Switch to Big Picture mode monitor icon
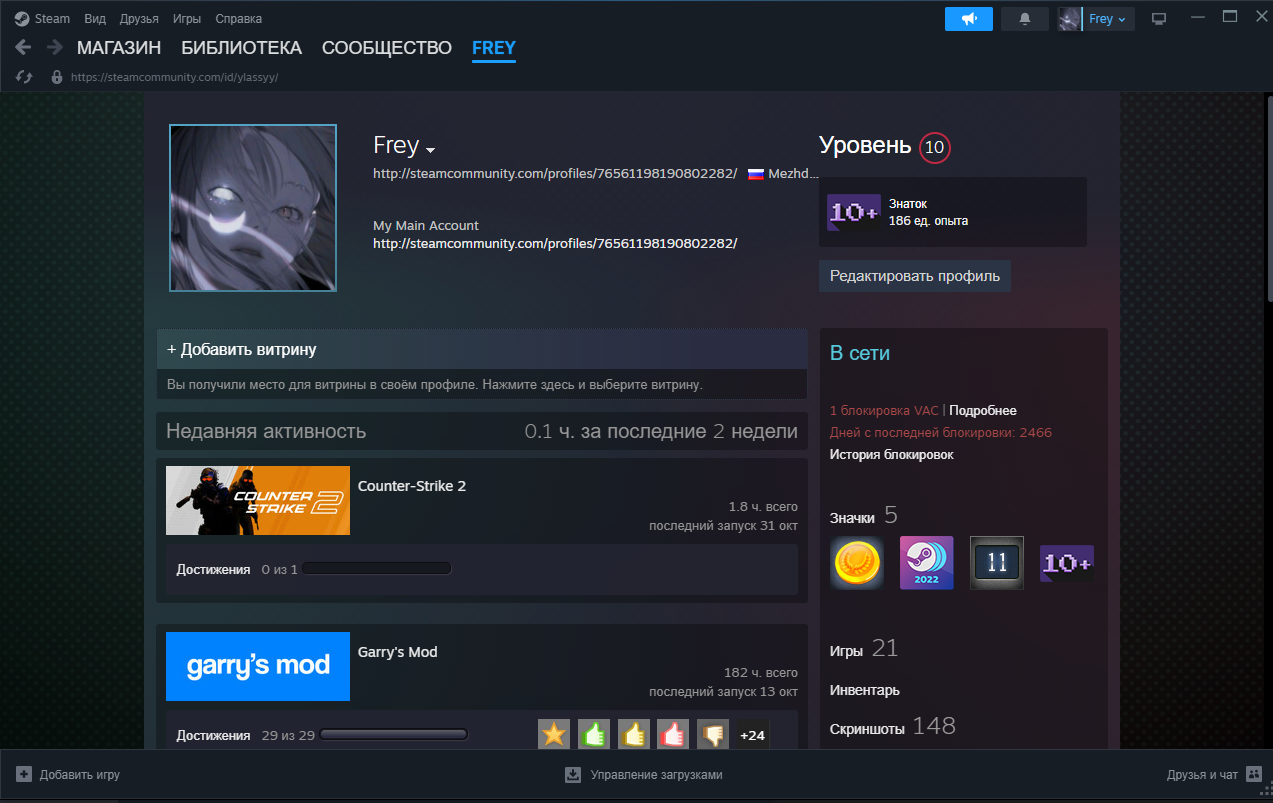Viewport: 1273px width, 803px height. tap(1159, 18)
